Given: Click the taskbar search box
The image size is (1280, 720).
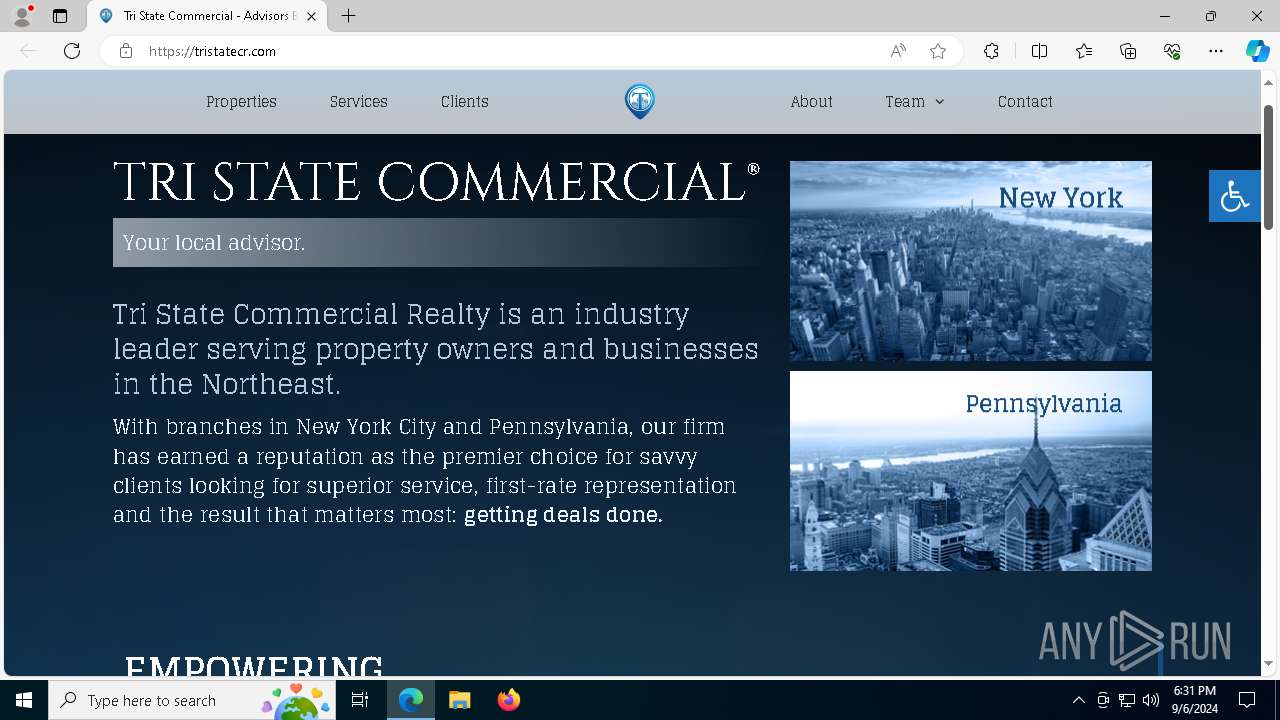Looking at the screenshot, I should (x=193, y=700).
